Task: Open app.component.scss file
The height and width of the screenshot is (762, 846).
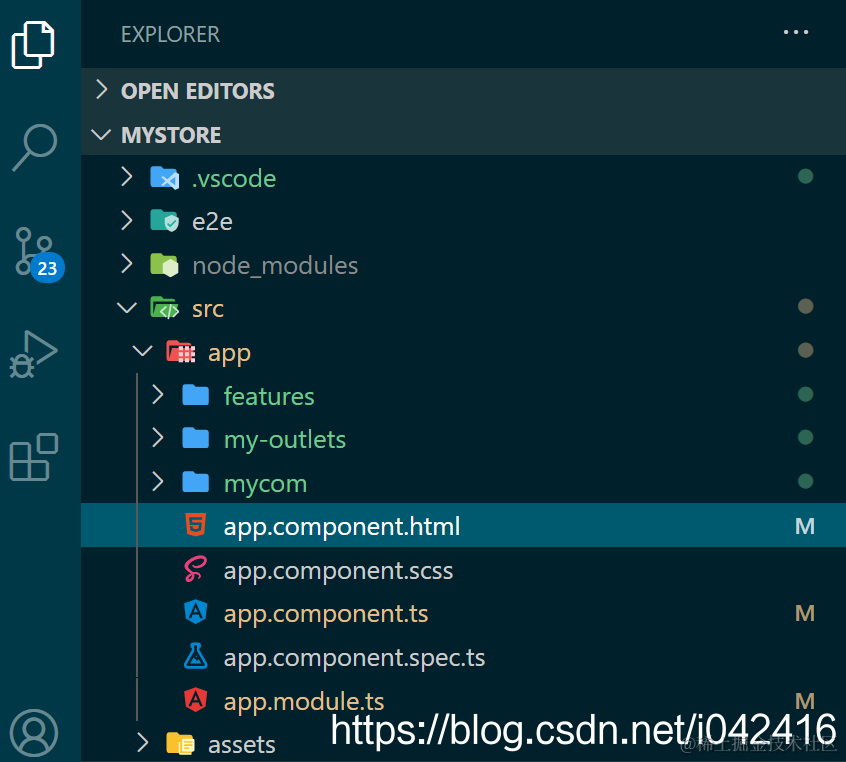Action: 338,571
